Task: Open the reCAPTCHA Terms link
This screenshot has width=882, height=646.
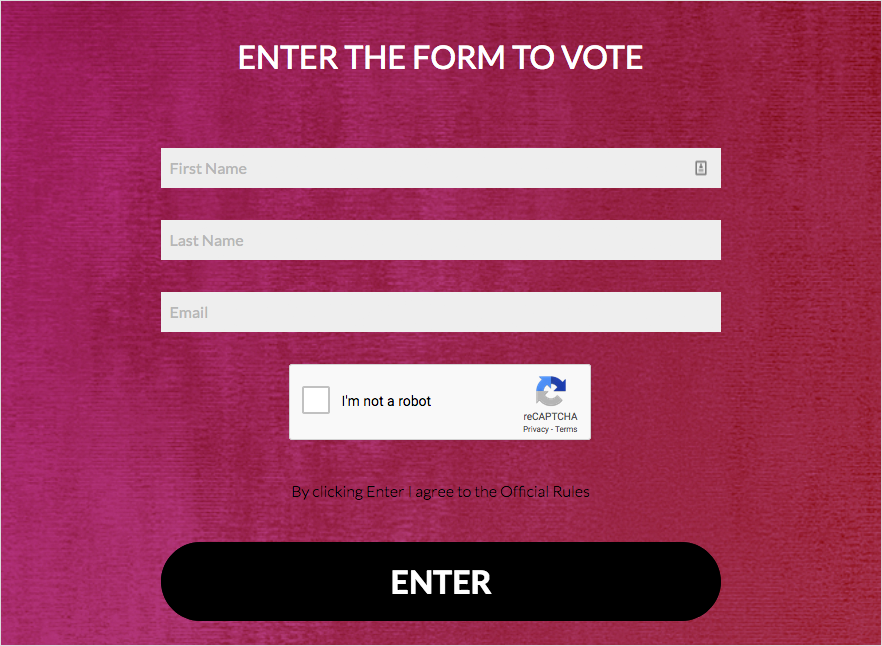Action: point(566,429)
